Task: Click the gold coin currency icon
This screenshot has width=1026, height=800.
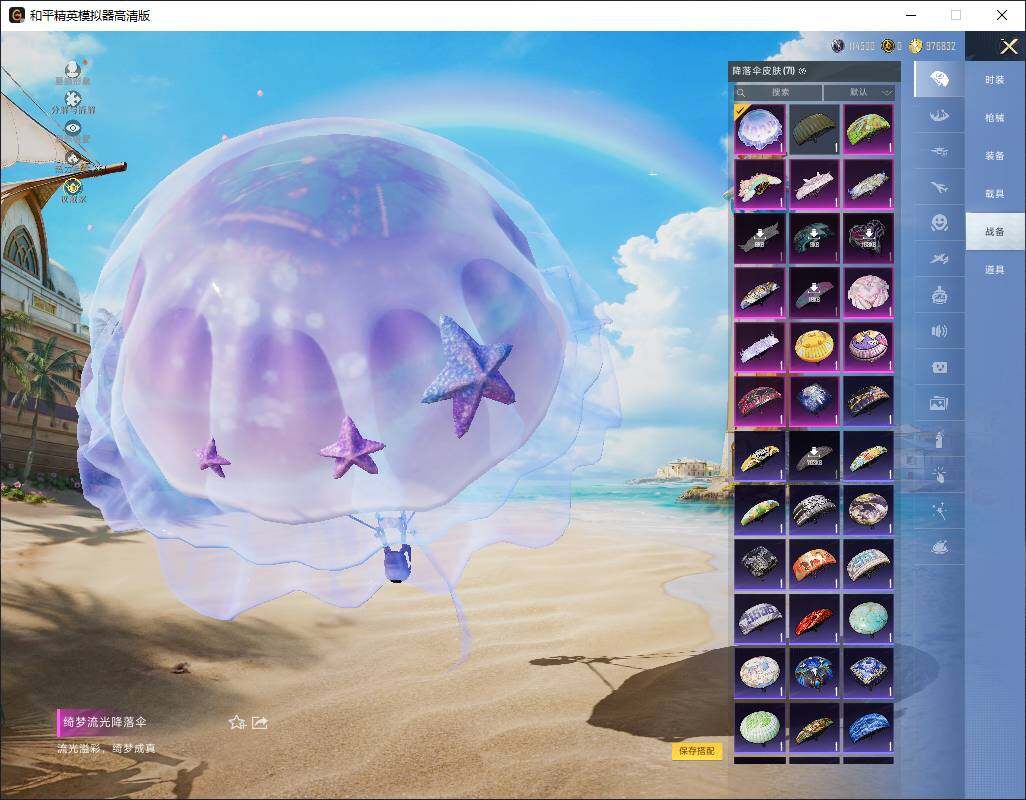Action: 915,46
